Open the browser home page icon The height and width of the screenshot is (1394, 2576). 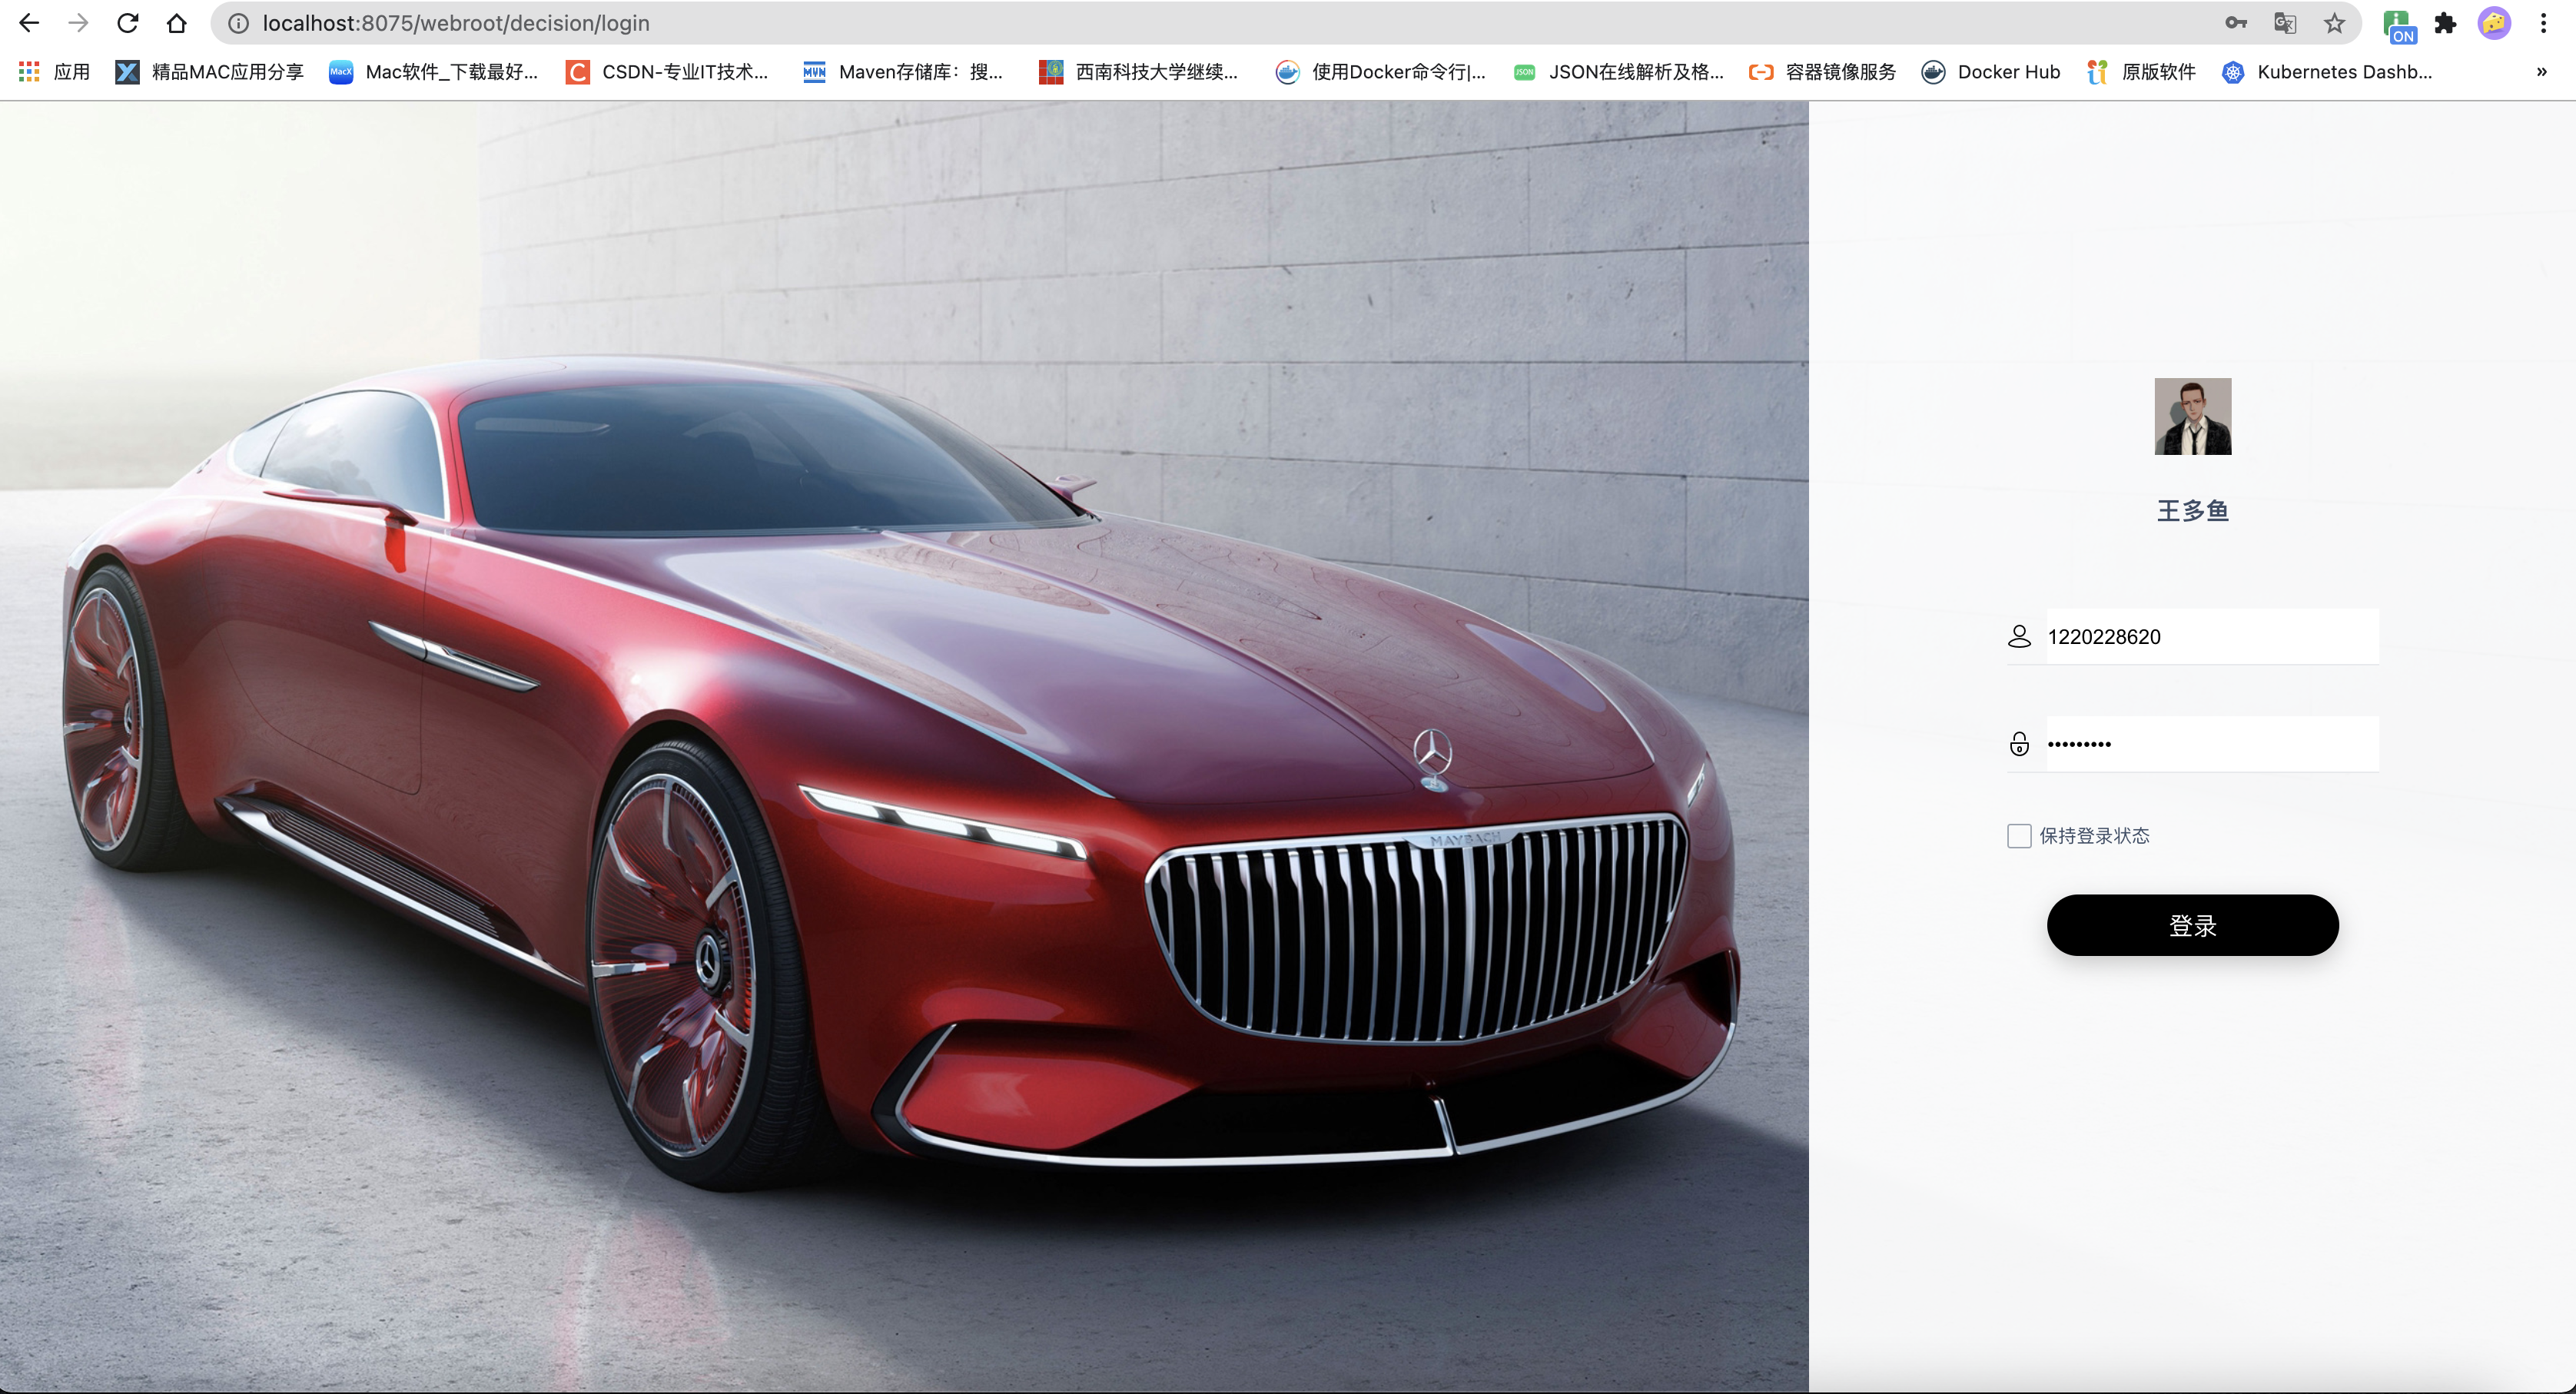(x=177, y=23)
